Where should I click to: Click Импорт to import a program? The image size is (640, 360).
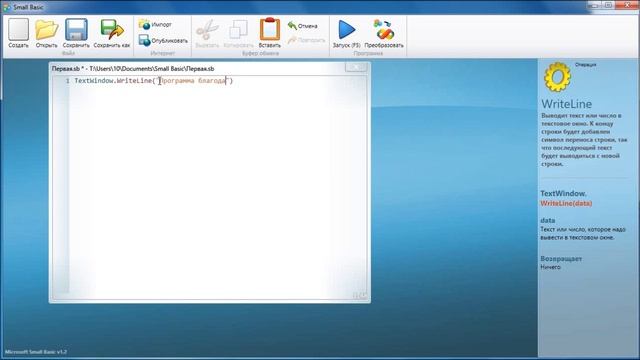(x=156, y=24)
